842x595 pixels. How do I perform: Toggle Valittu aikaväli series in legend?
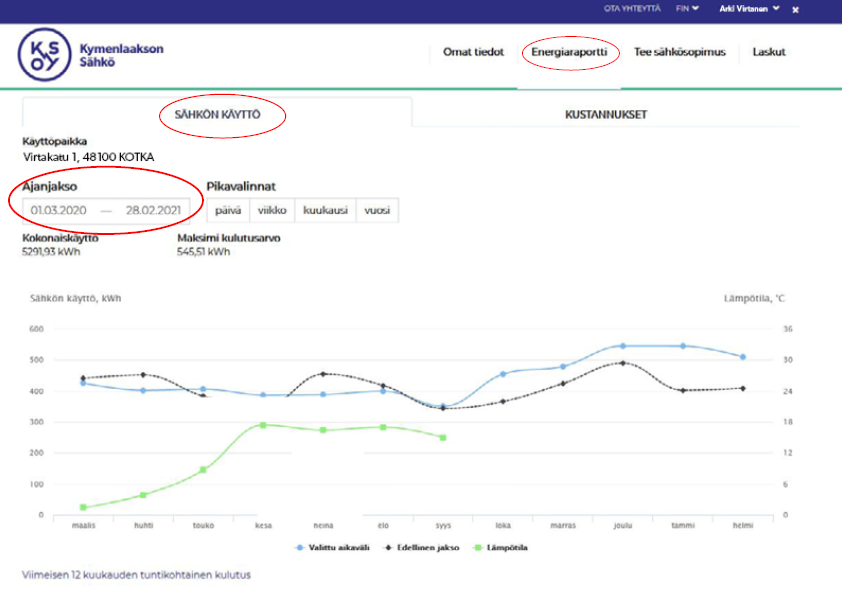point(333,548)
